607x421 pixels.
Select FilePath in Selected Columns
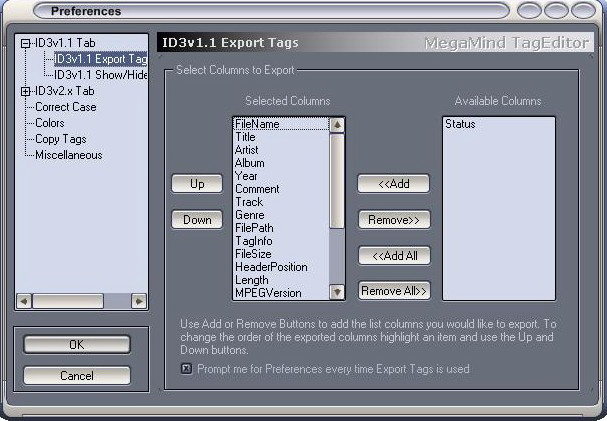tap(281, 228)
